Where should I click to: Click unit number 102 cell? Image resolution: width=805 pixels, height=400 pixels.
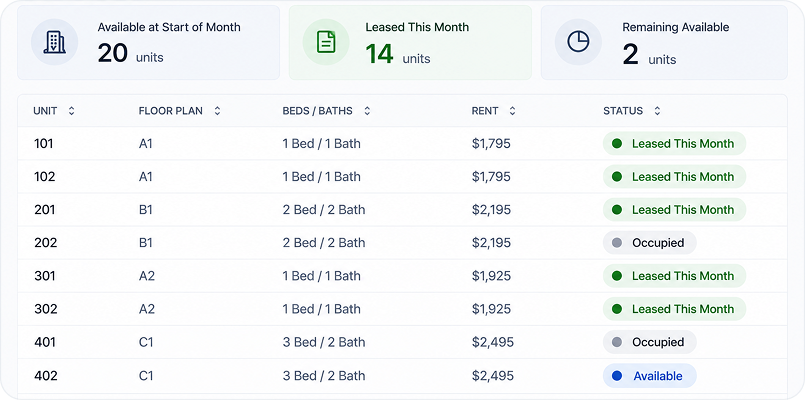pos(45,177)
